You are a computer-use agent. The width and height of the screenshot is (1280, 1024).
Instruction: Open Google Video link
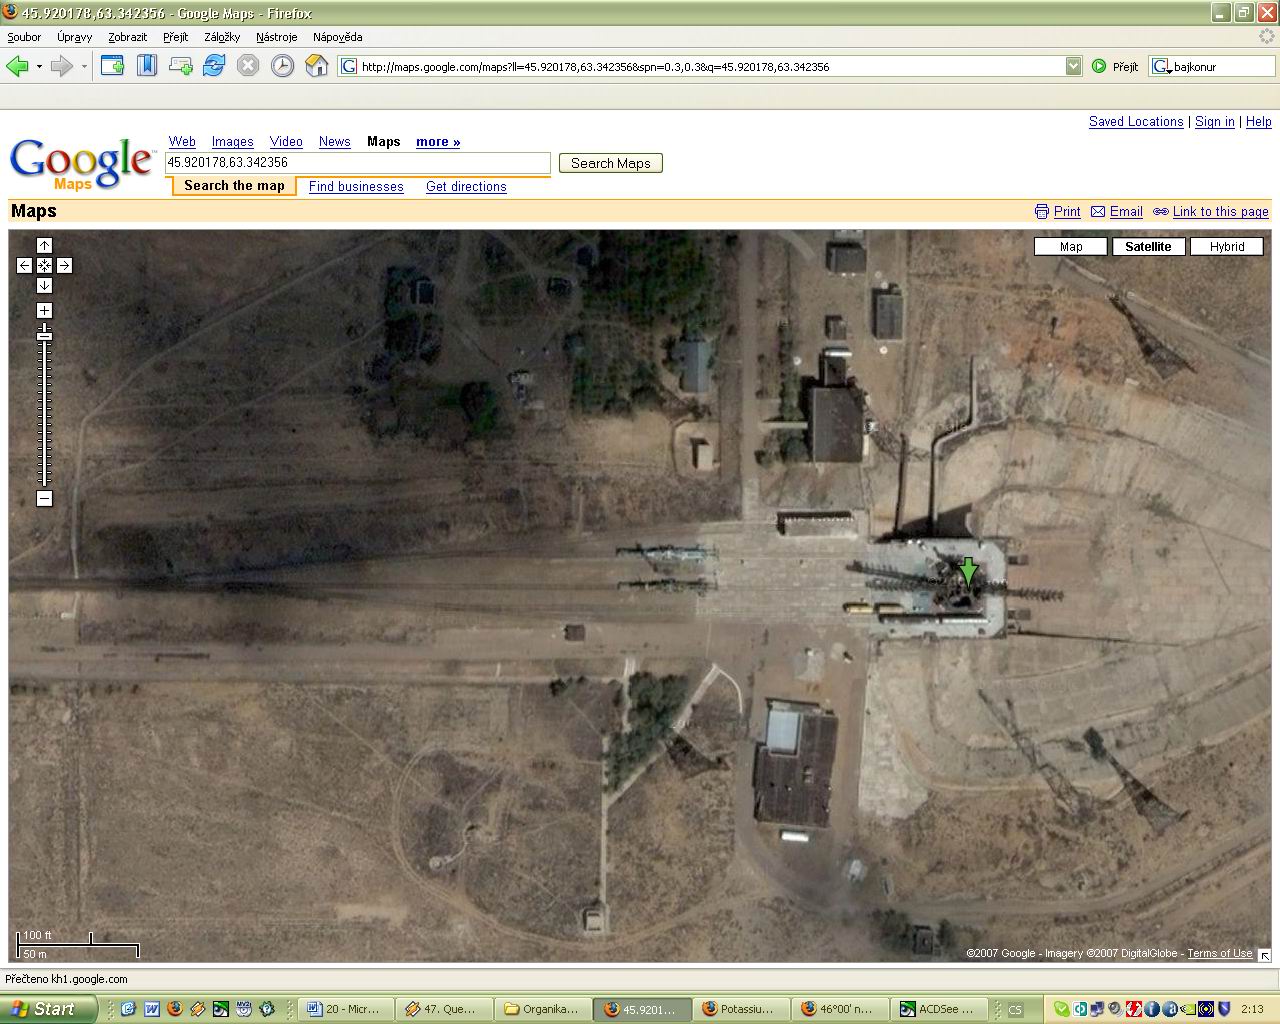286,142
